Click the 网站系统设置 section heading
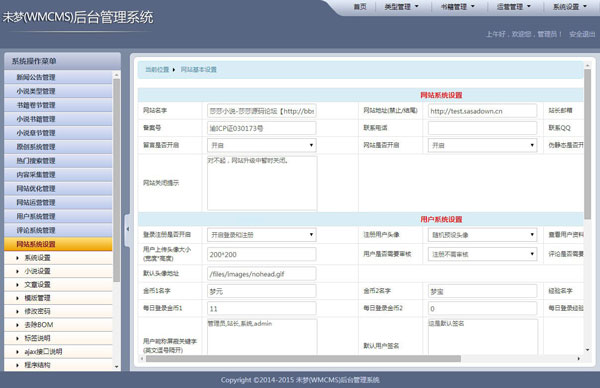 click(x=441, y=95)
